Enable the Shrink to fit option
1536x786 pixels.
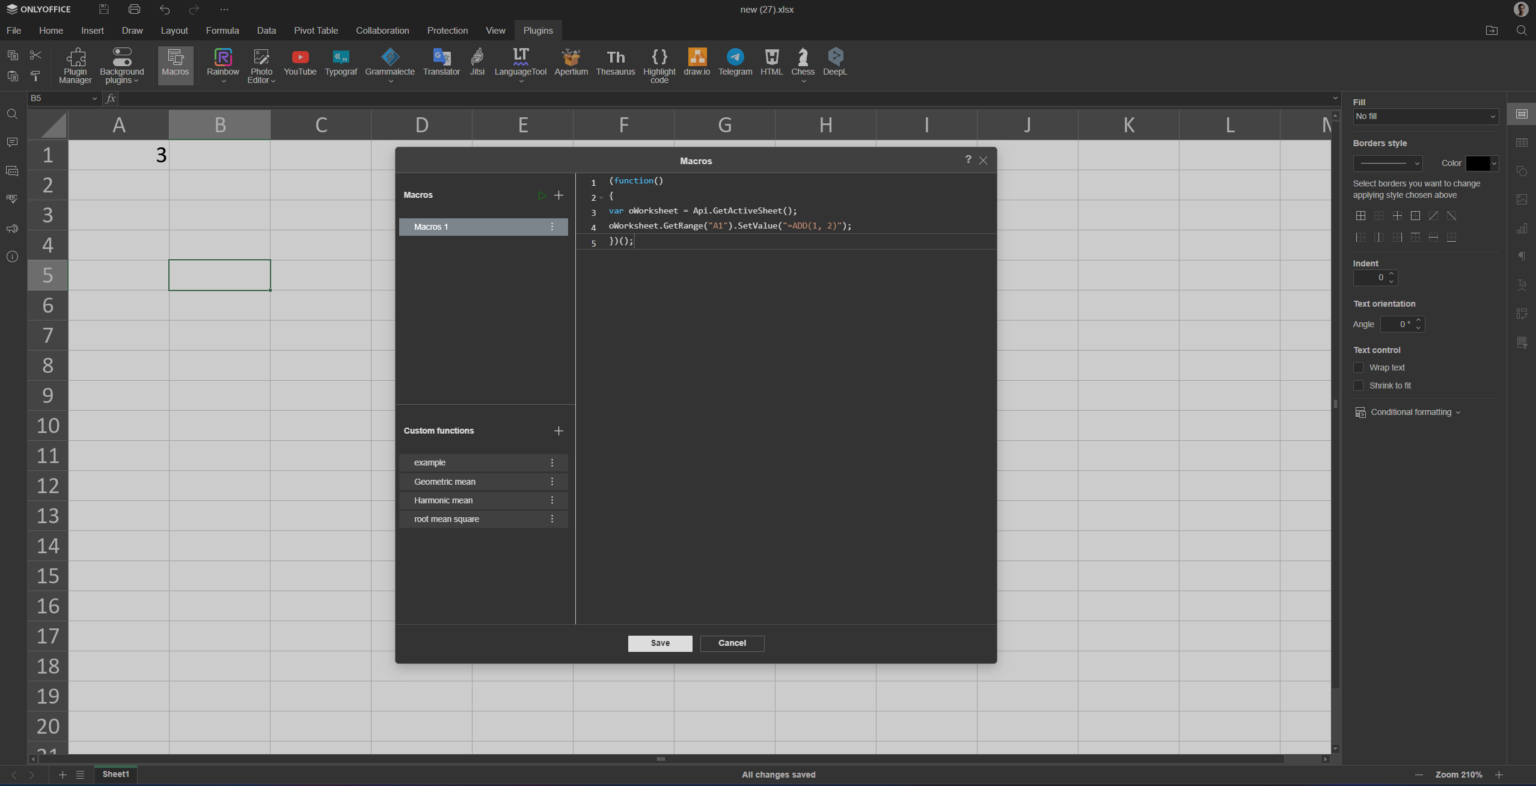coord(1359,385)
